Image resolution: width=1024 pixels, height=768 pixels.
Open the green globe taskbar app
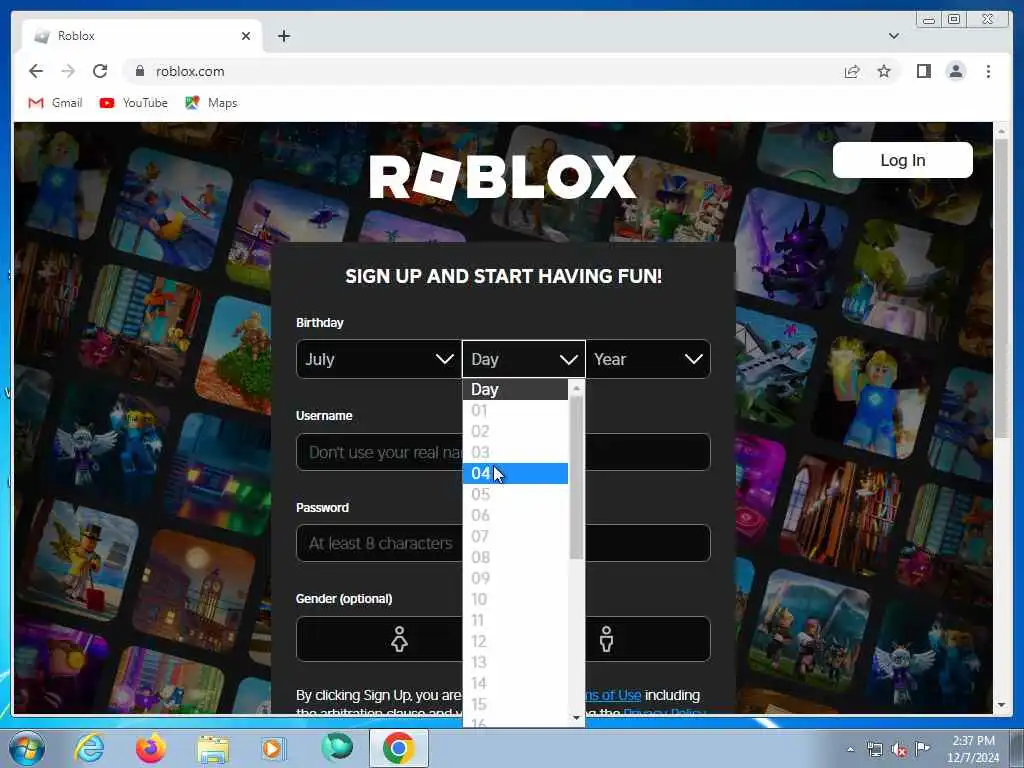pos(337,747)
